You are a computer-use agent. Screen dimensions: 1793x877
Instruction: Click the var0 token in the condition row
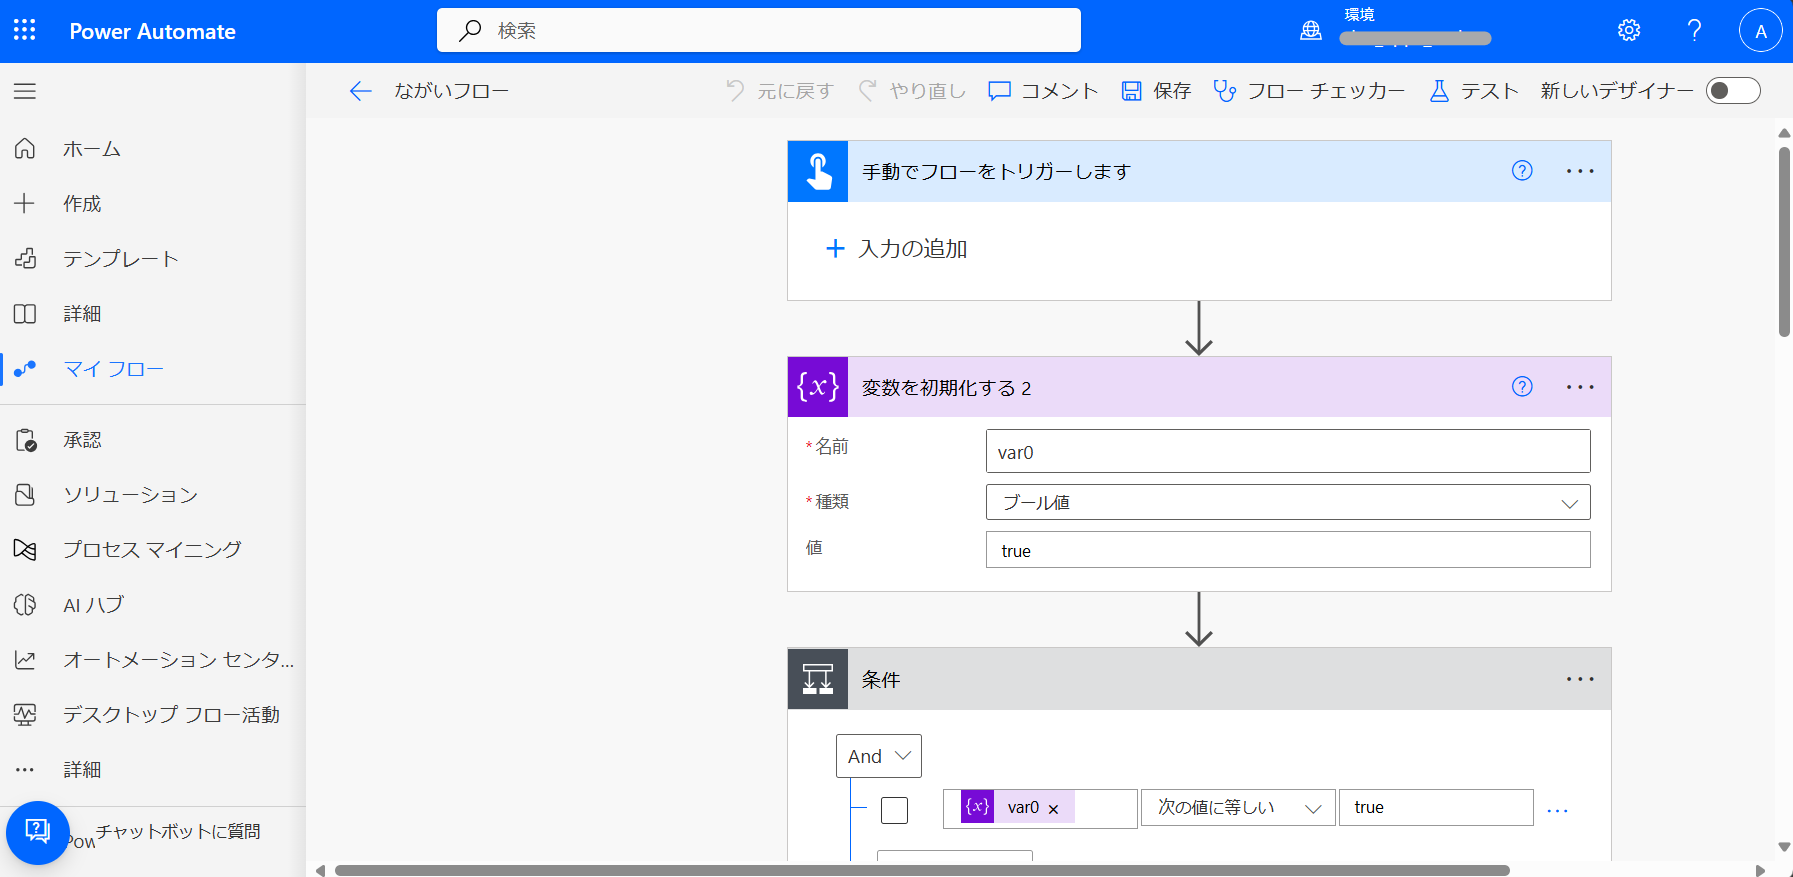click(x=1017, y=807)
